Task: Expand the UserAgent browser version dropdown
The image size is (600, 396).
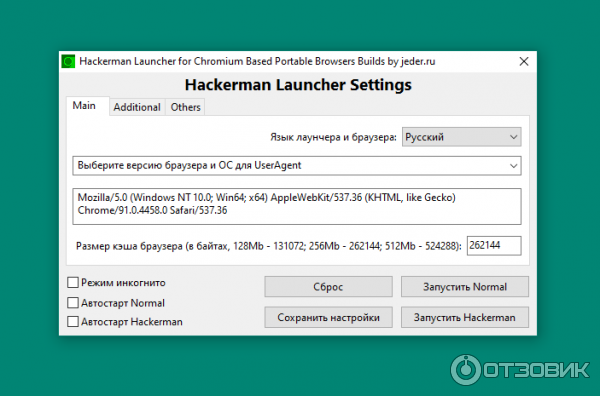Action: pos(297,166)
